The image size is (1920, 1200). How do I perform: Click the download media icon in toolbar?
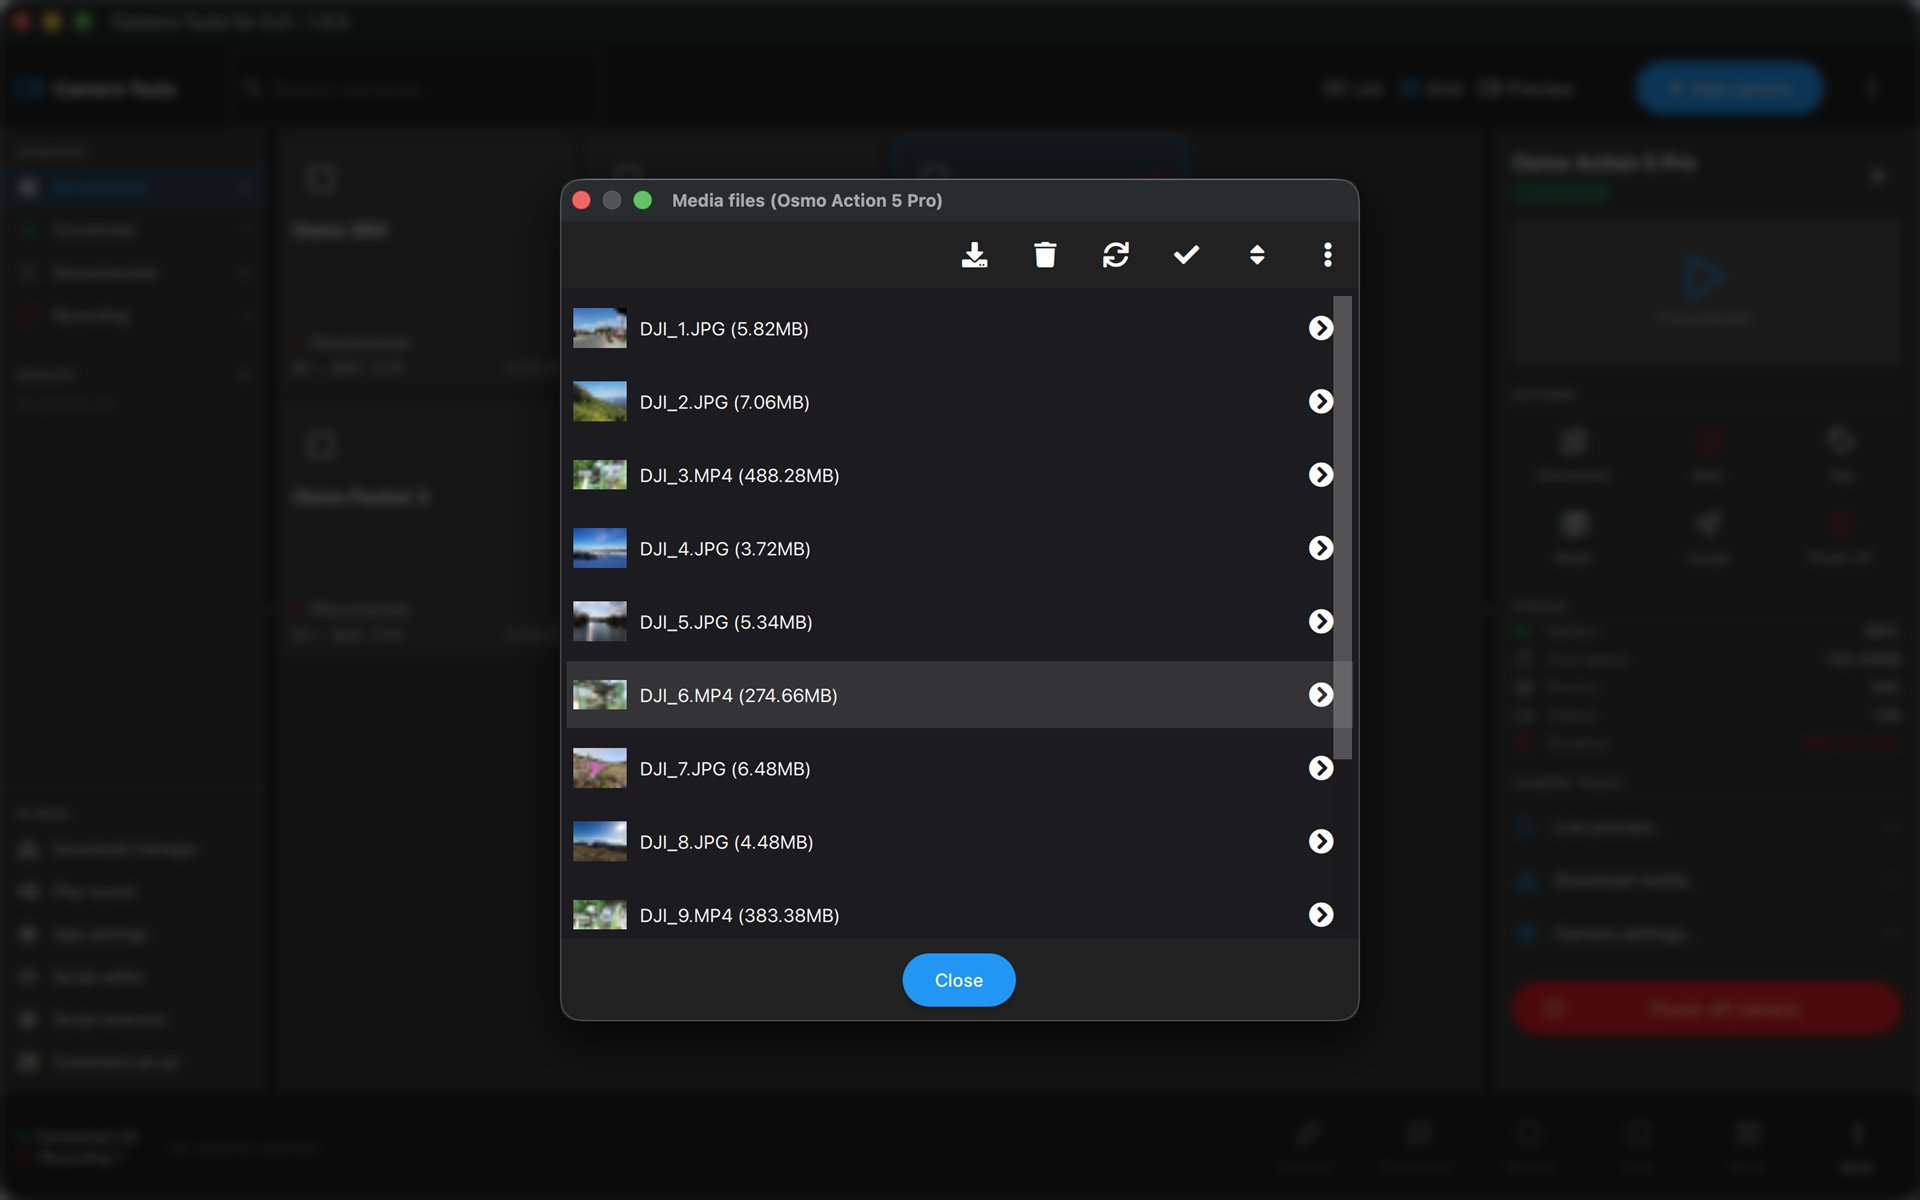point(974,255)
